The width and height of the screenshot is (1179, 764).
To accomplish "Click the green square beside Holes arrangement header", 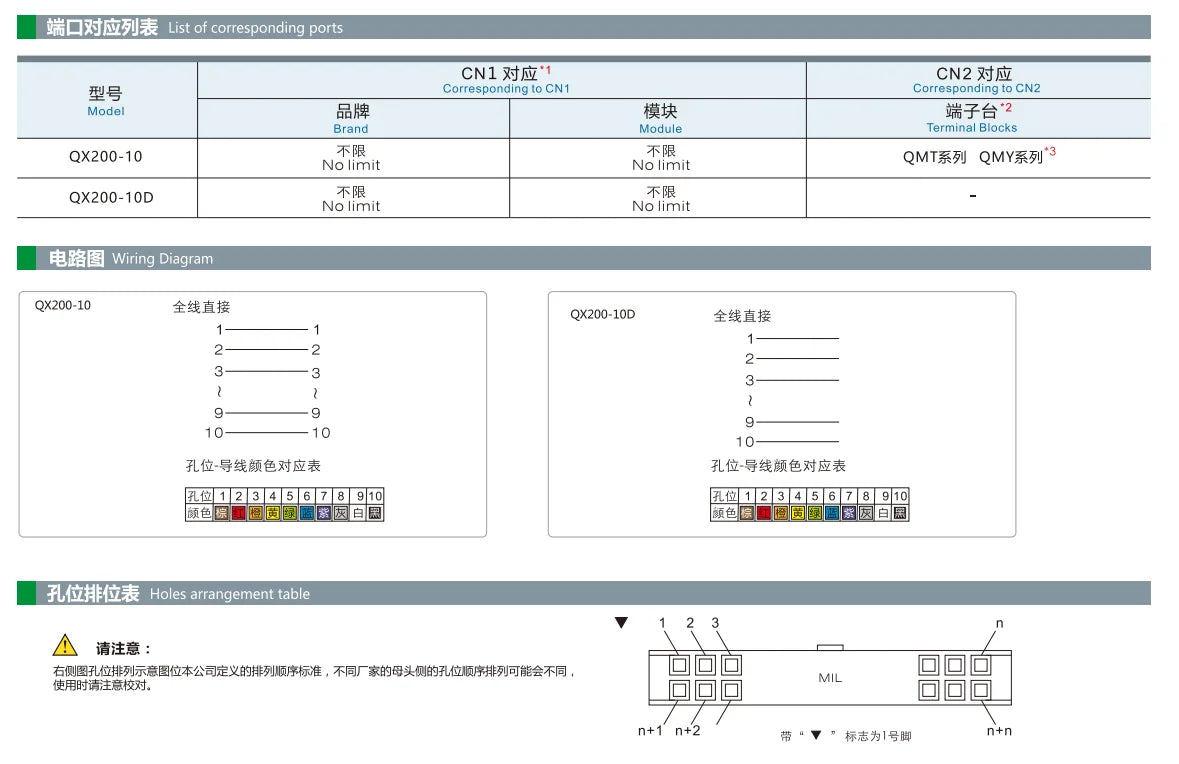I will pyautogui.click(x=26, y=593).
